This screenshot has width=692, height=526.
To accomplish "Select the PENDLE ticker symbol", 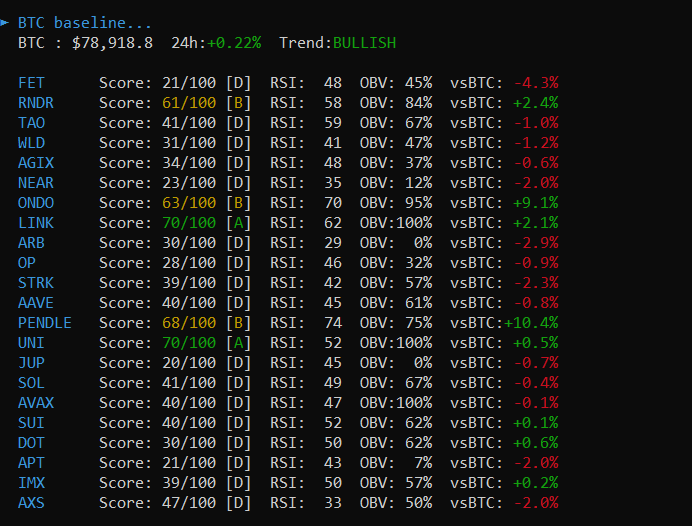I will [x=45, y=323].
